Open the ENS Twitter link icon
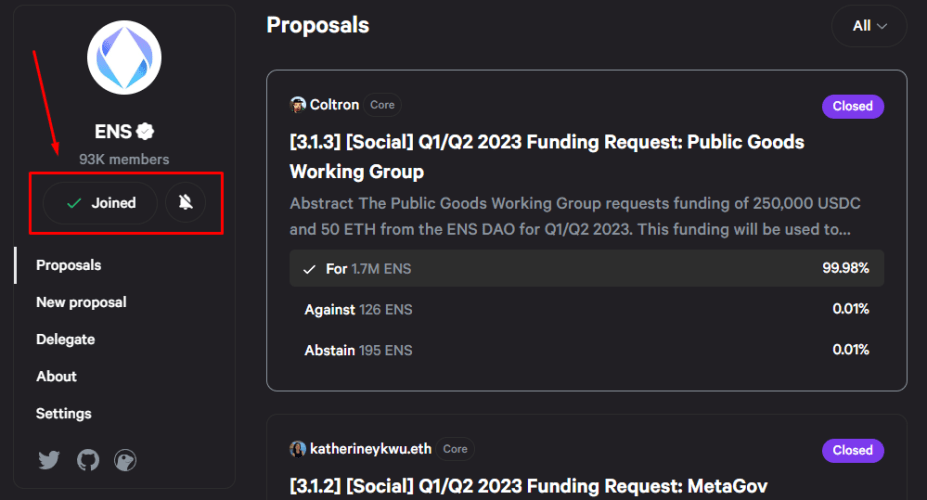Viewport: 927px width, 500px height. (49, 460)
